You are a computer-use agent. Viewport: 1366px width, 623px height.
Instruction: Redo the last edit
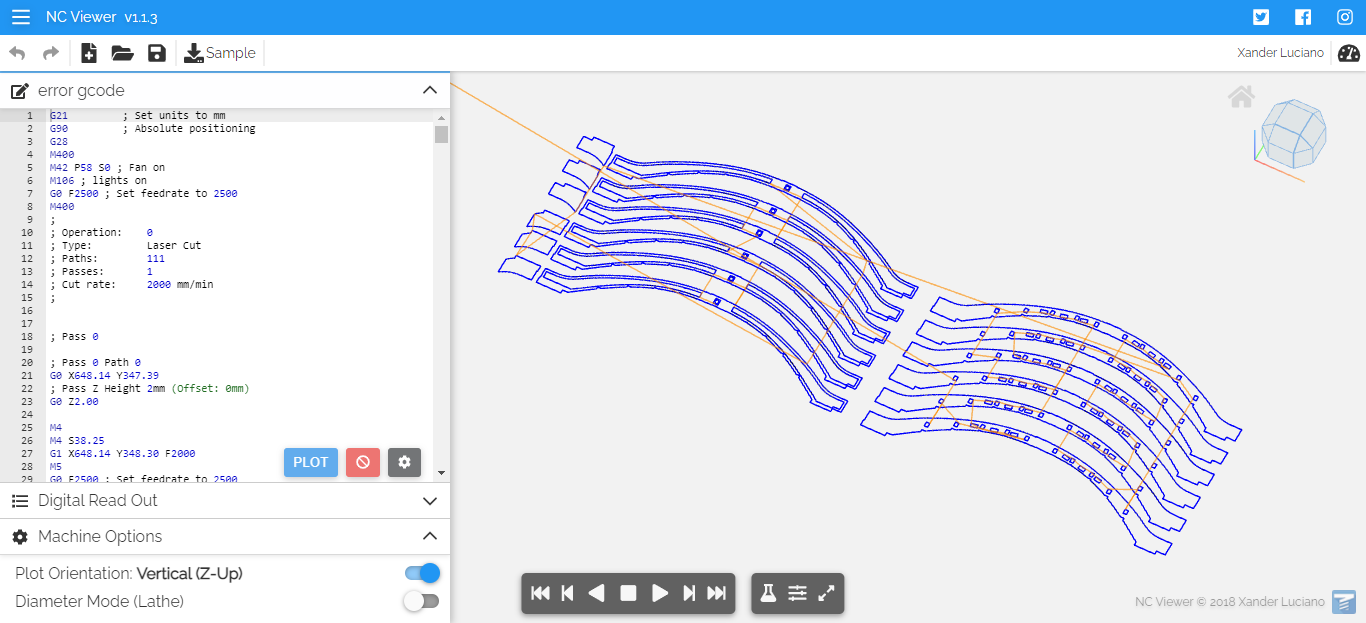[x=50, y=53]
